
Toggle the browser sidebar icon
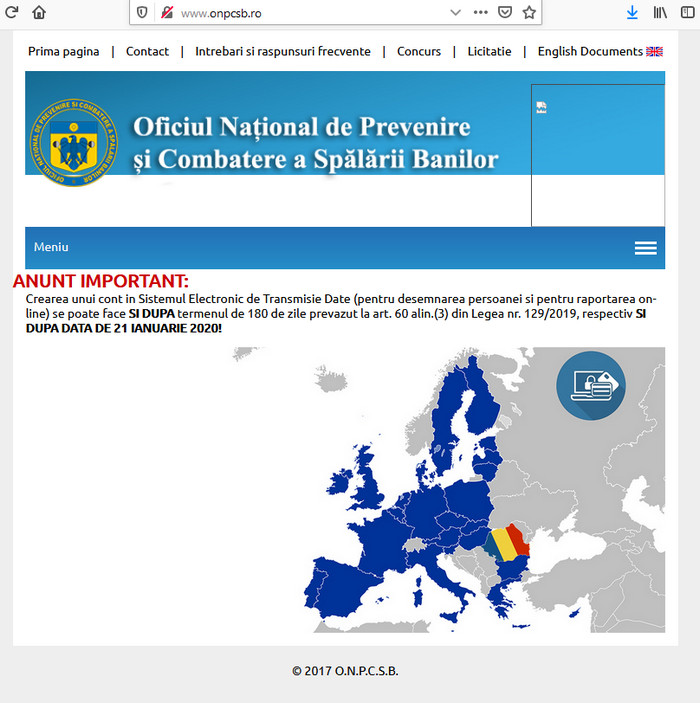(687, 13)
